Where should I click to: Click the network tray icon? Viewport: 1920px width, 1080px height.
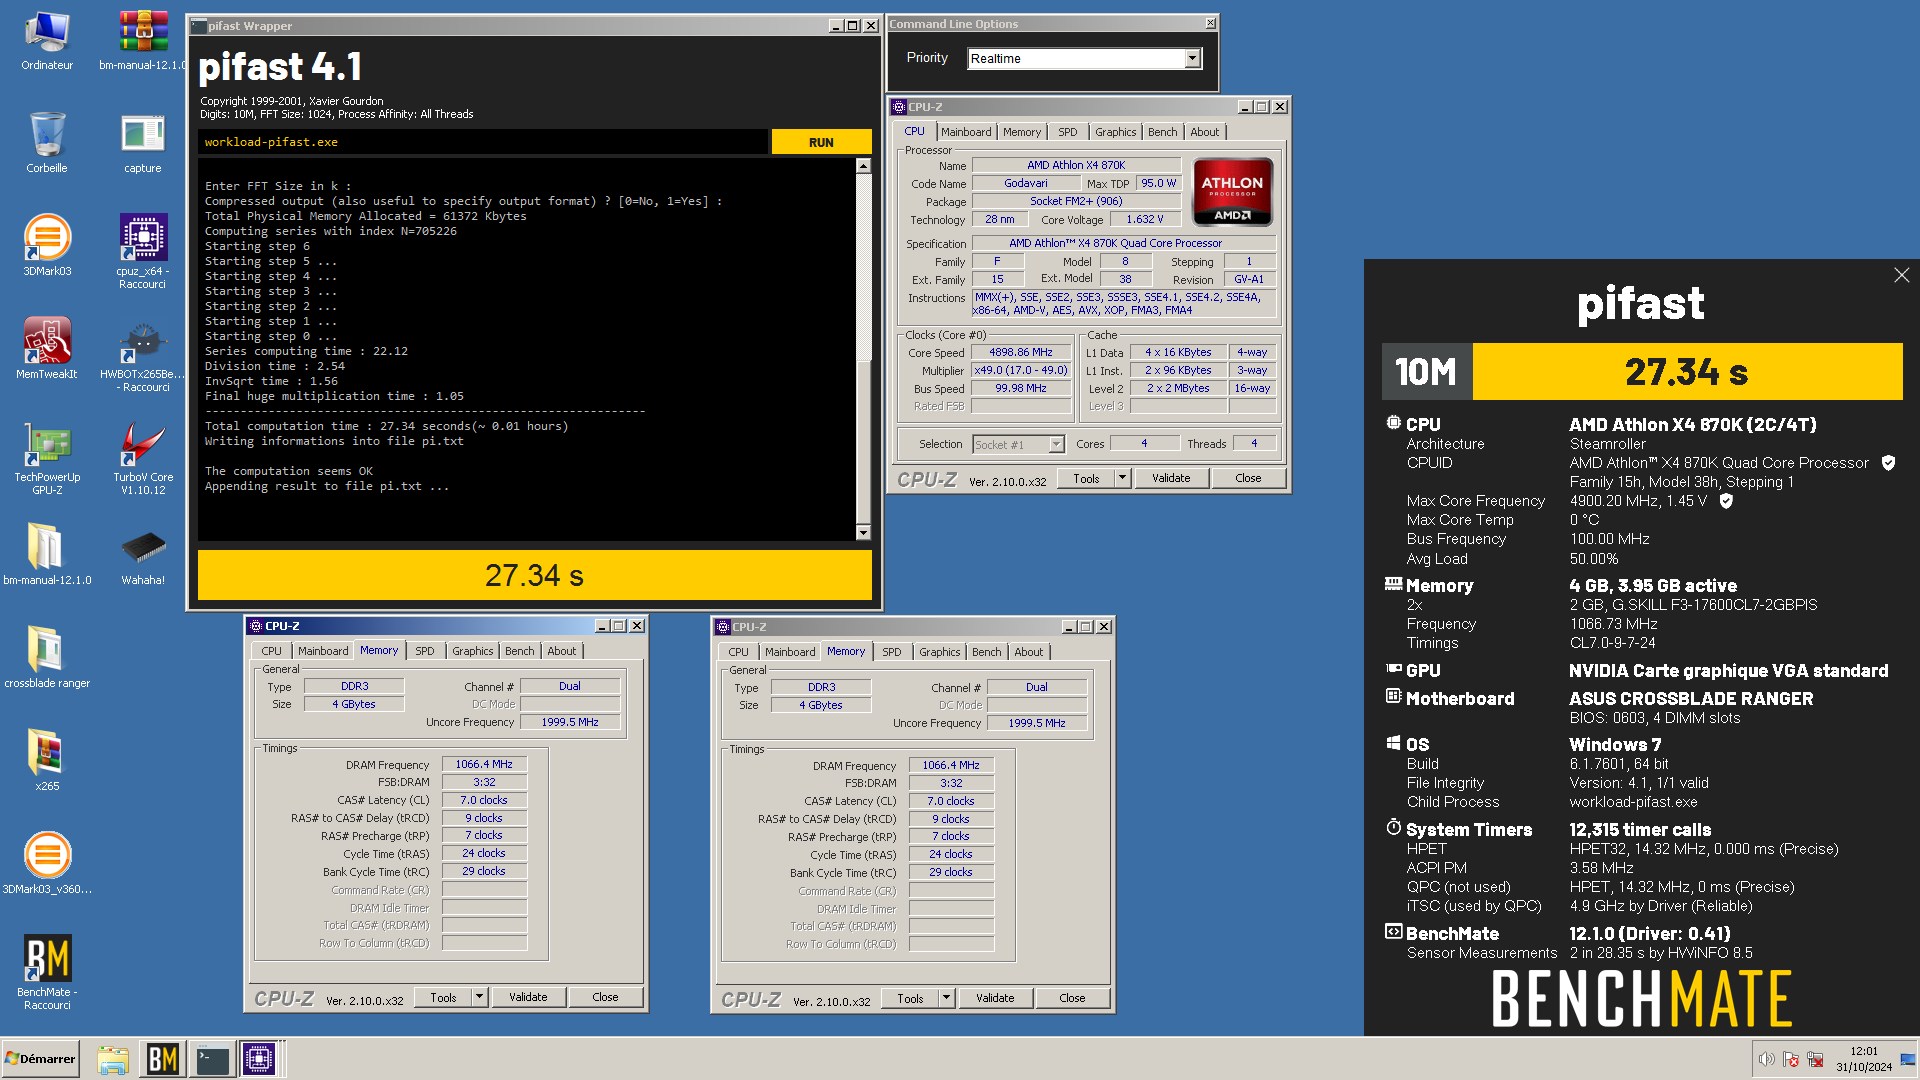click(x=1815, y=1059)
